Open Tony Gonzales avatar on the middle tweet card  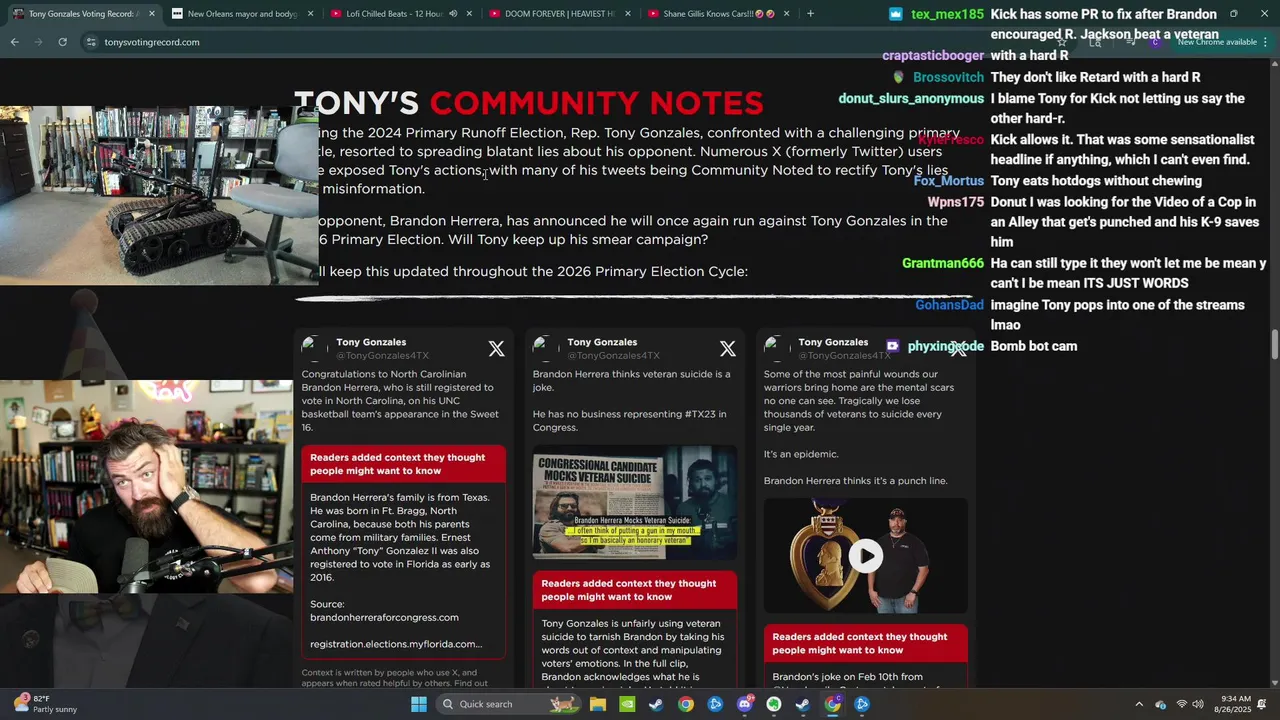pyautogui.click(x=545, y=348)
